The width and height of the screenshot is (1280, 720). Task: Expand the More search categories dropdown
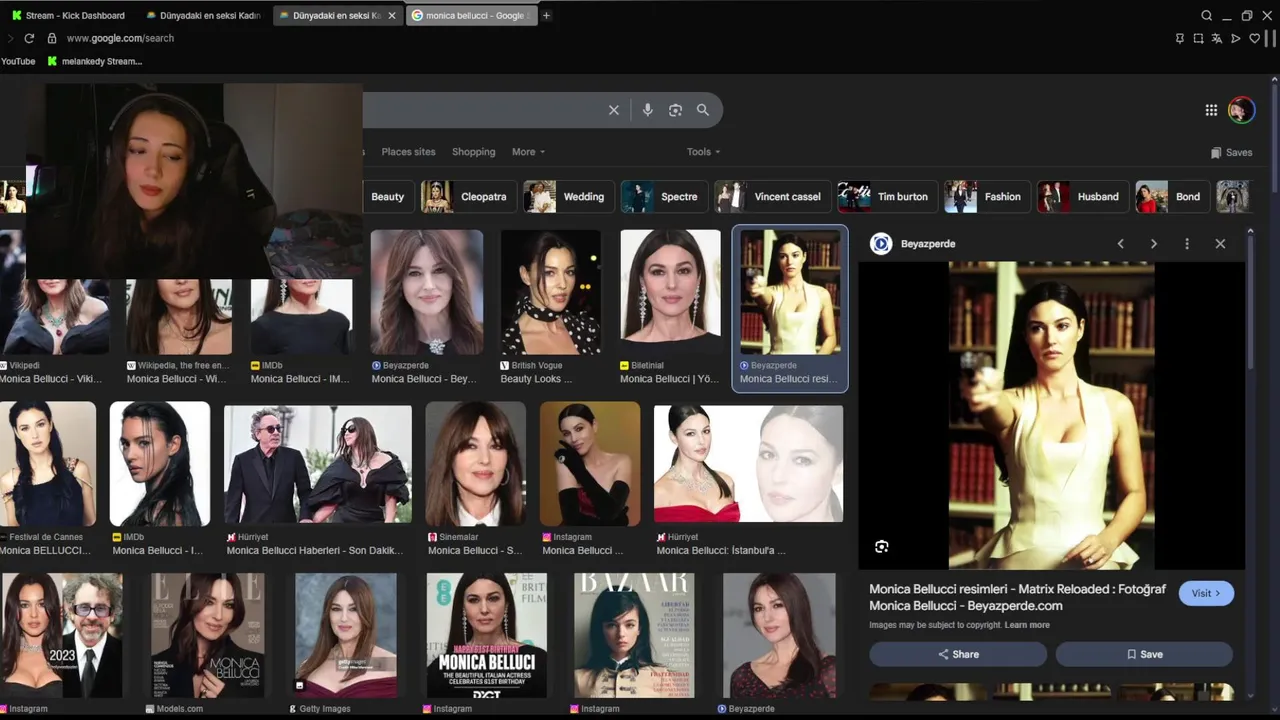(x=528, y=152)
